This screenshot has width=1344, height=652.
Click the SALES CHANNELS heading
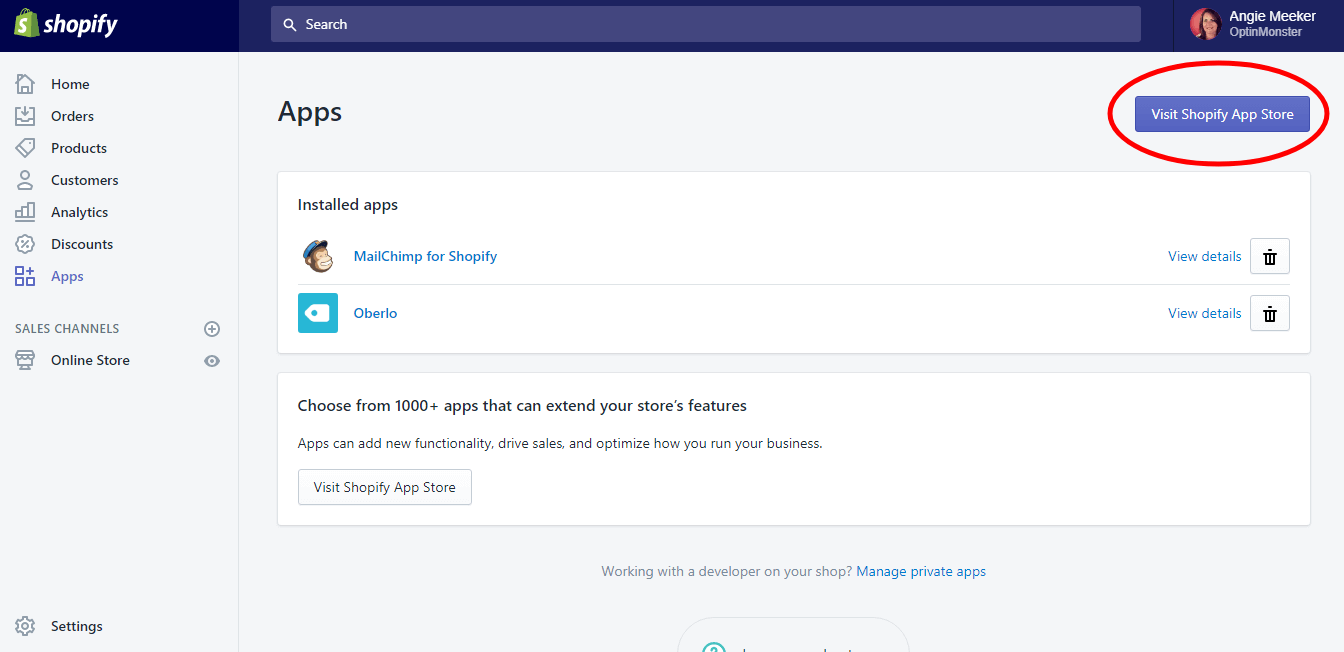point(67,329)
